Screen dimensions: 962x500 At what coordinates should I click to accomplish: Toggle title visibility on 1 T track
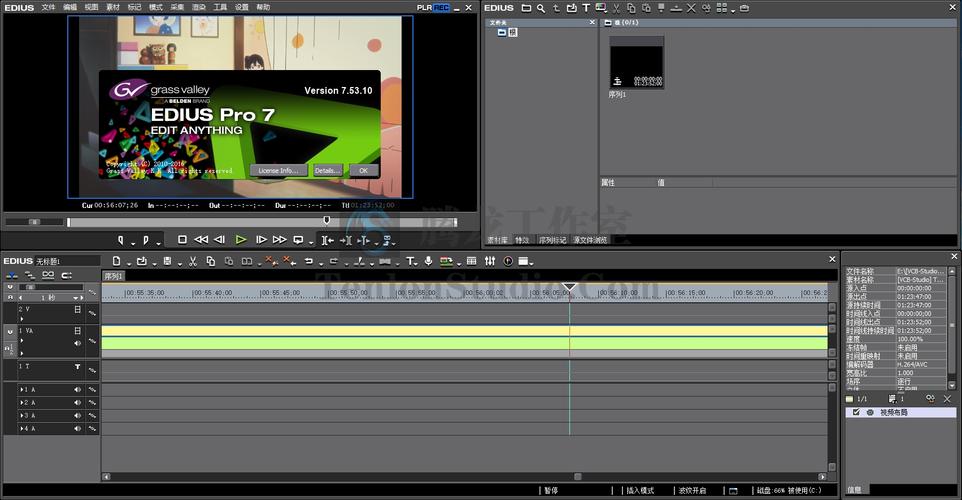pyautogui.click(x=77, y=367)
